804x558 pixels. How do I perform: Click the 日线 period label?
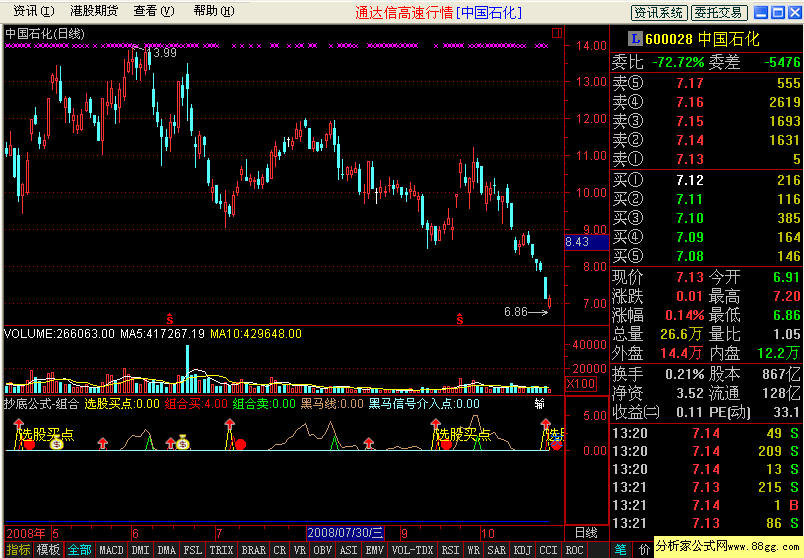pyautogui.click(x=586, y=532)
